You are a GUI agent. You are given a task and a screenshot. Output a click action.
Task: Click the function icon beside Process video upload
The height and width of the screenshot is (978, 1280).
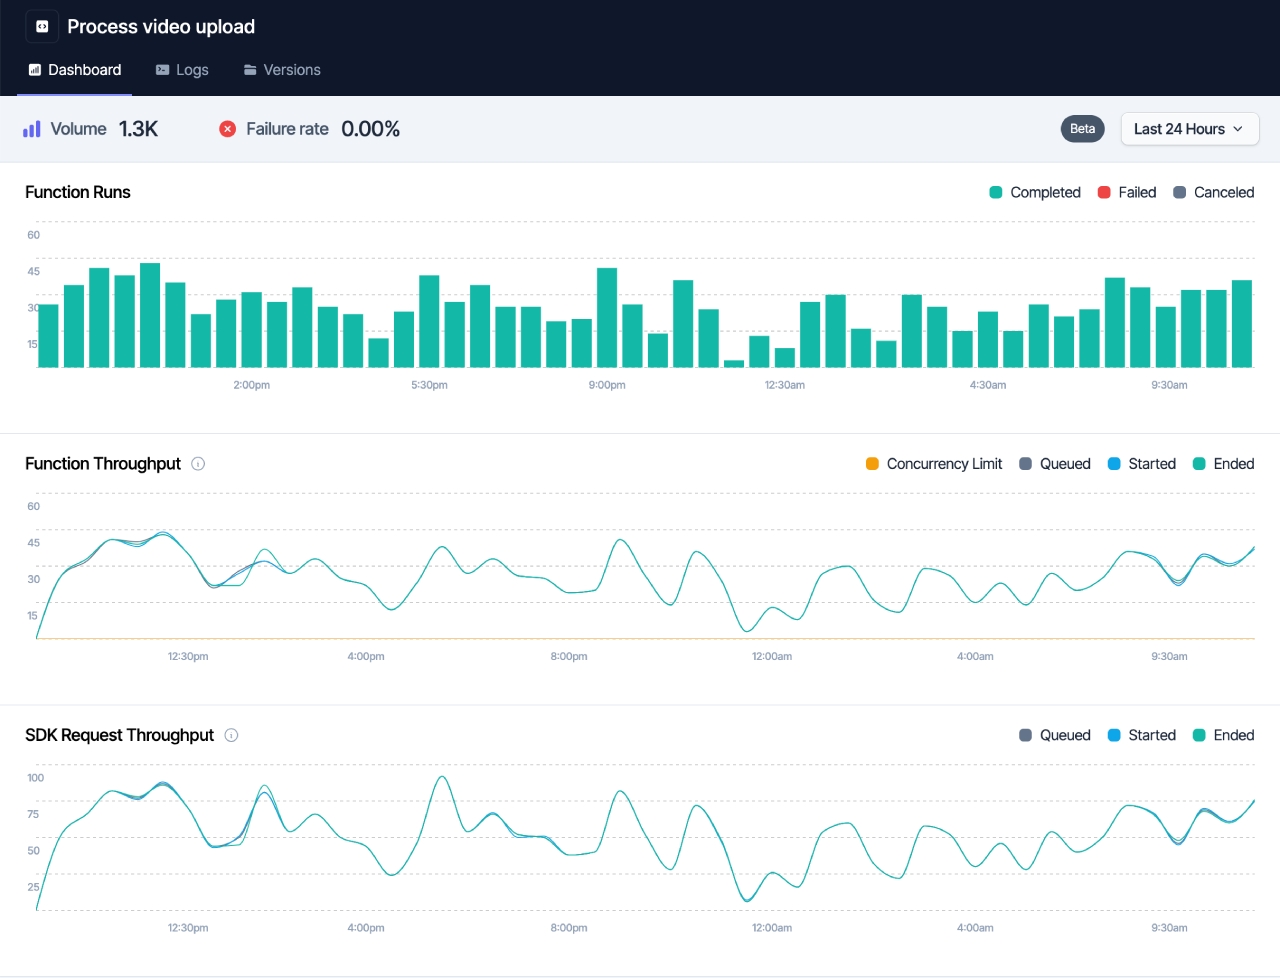(42, 27)
